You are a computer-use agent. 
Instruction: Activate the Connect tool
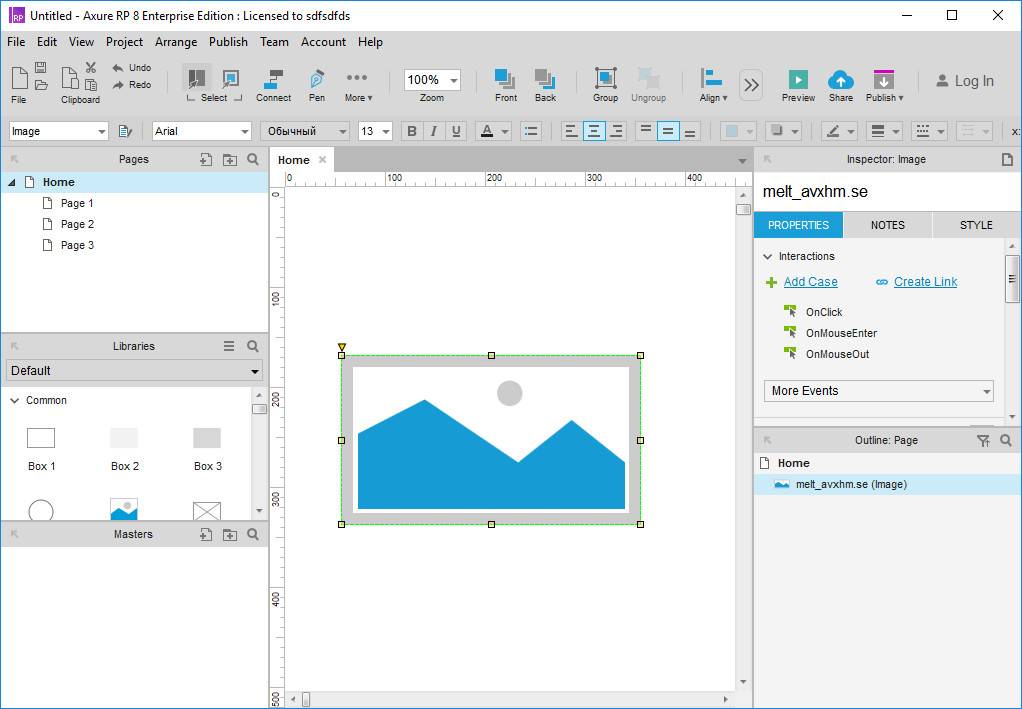pyautogui.click(x=274, y=85)
